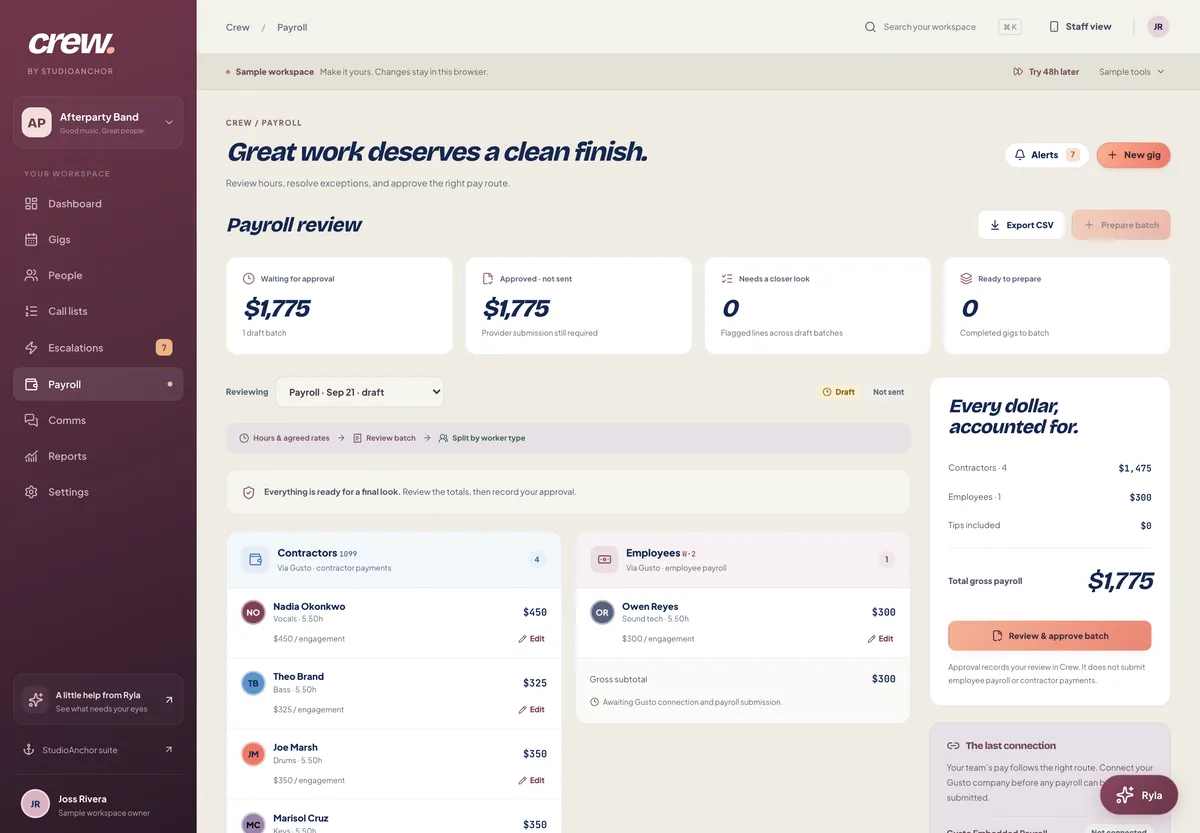Click the Payroll breadcrumb
Image resolution: width=1200 pixels, height=833 pixels.
tap(292, 27)
